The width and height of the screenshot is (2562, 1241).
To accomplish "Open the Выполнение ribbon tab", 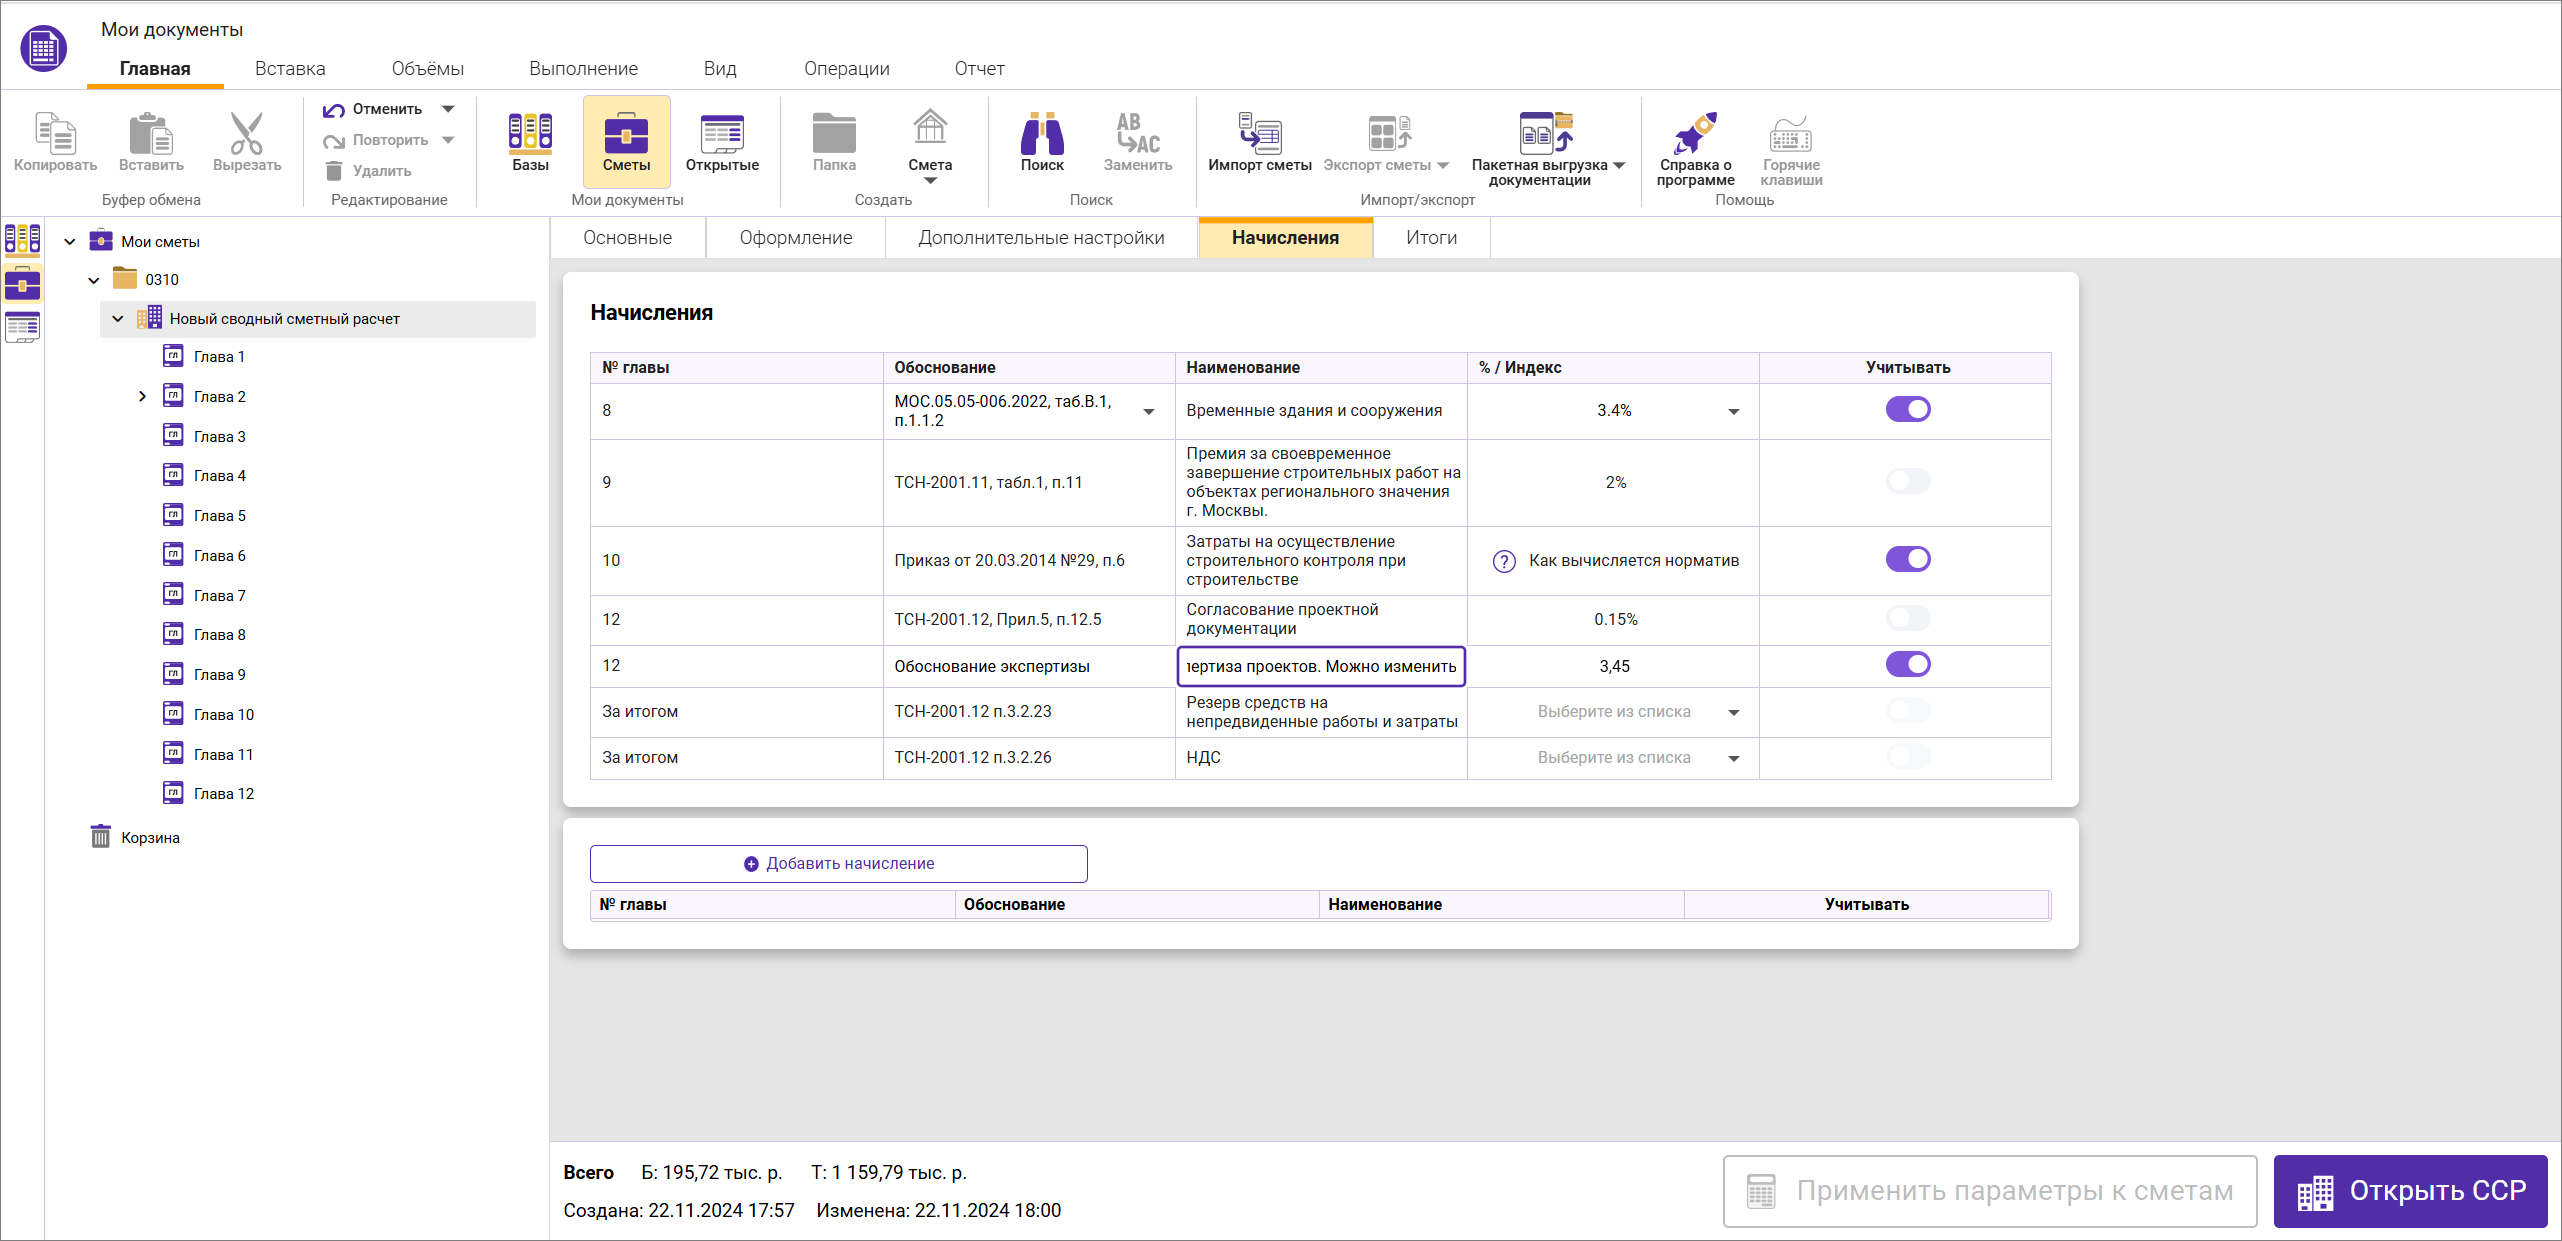I will tap(583, 68).
